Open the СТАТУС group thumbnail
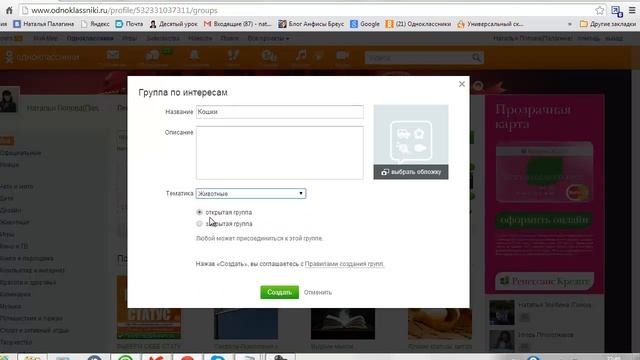The width and height of the screenshot is (640, 360). click(x=149, y=308)
